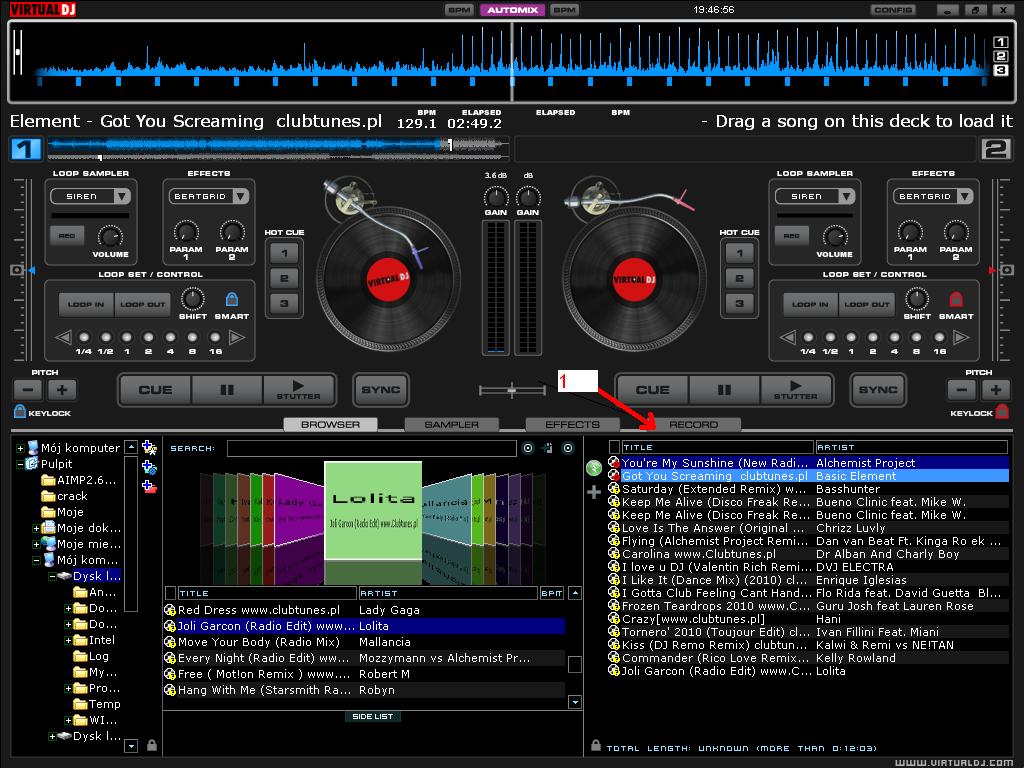The width and height of the screenshot is (1024, 768).
Task: Click left deck LOOP IN button
Action: coord(86,304)
